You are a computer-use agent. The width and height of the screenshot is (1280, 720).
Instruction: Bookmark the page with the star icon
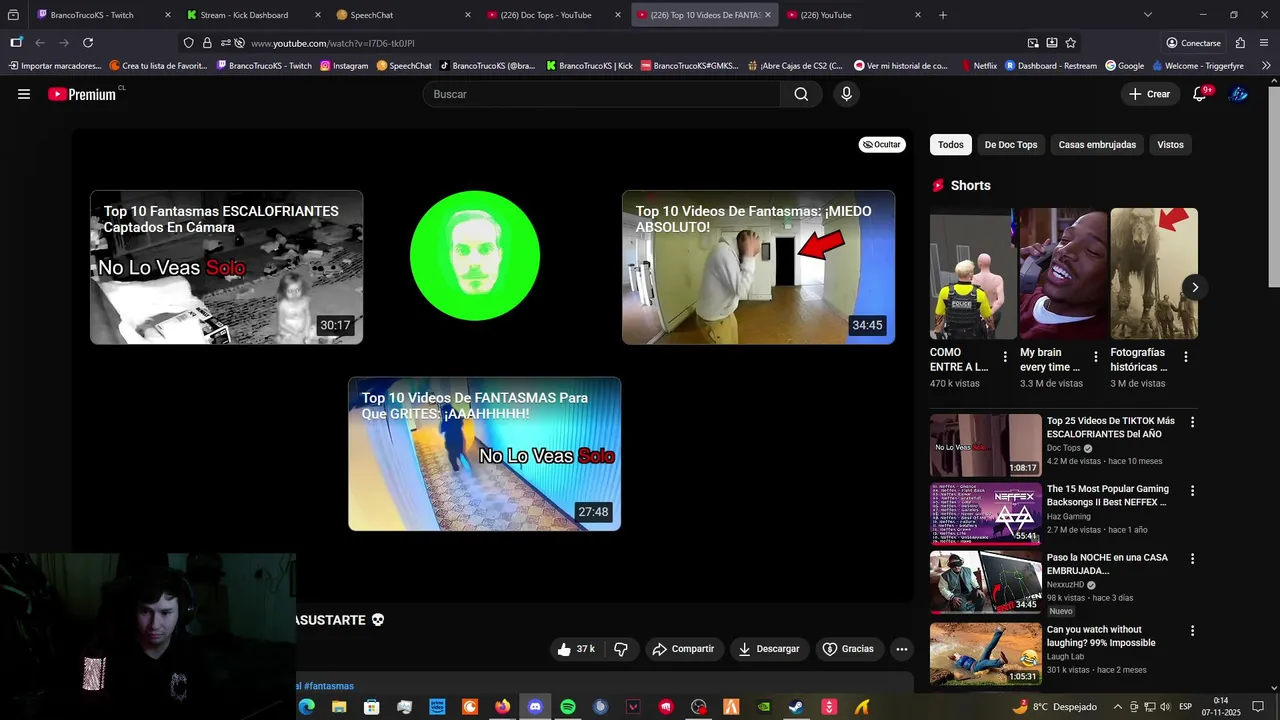click(1071, 43)
